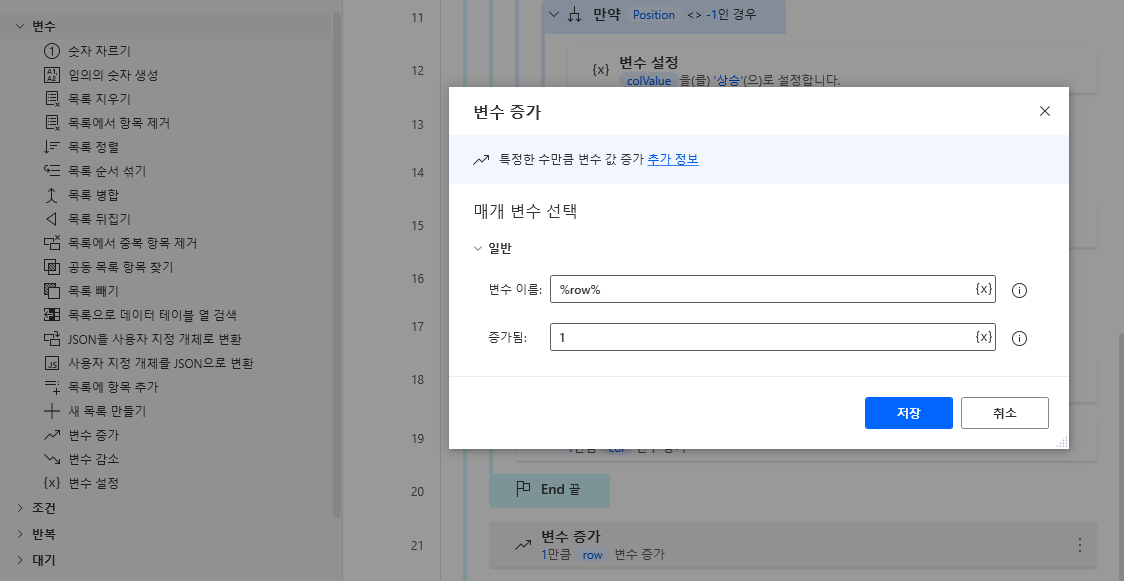The height and width of the screenshot is (581, 1124).
Task: Show info for 증가됨 parameter
Action: click(1019, 338)
